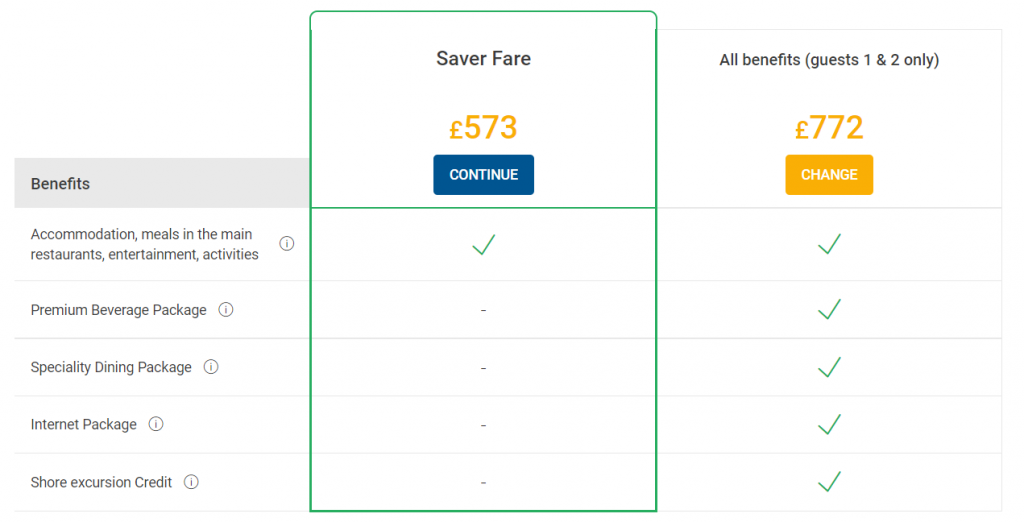Click All benefits Shore excursion checkmark
The width and height of the screenshot is (1024, 522).
pos(829,481)
